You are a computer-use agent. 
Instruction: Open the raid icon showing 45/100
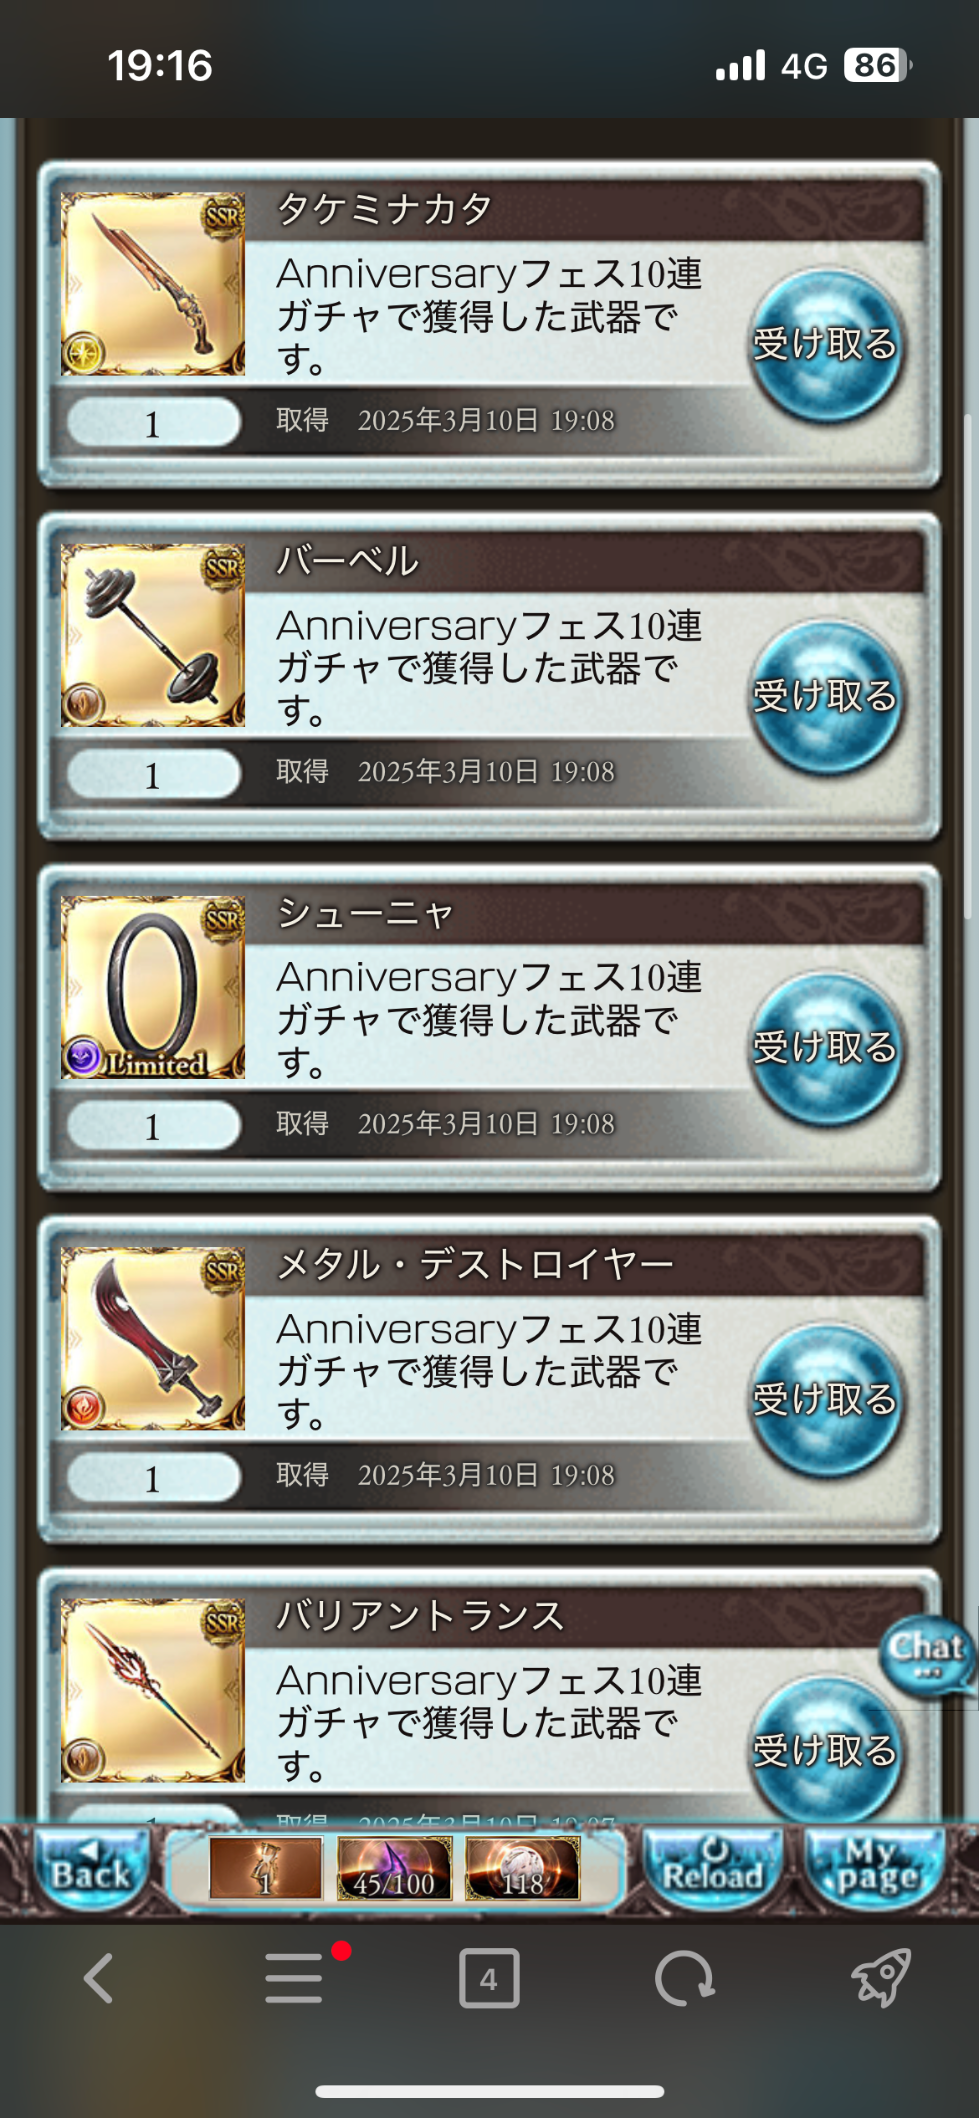(394, 1868)
